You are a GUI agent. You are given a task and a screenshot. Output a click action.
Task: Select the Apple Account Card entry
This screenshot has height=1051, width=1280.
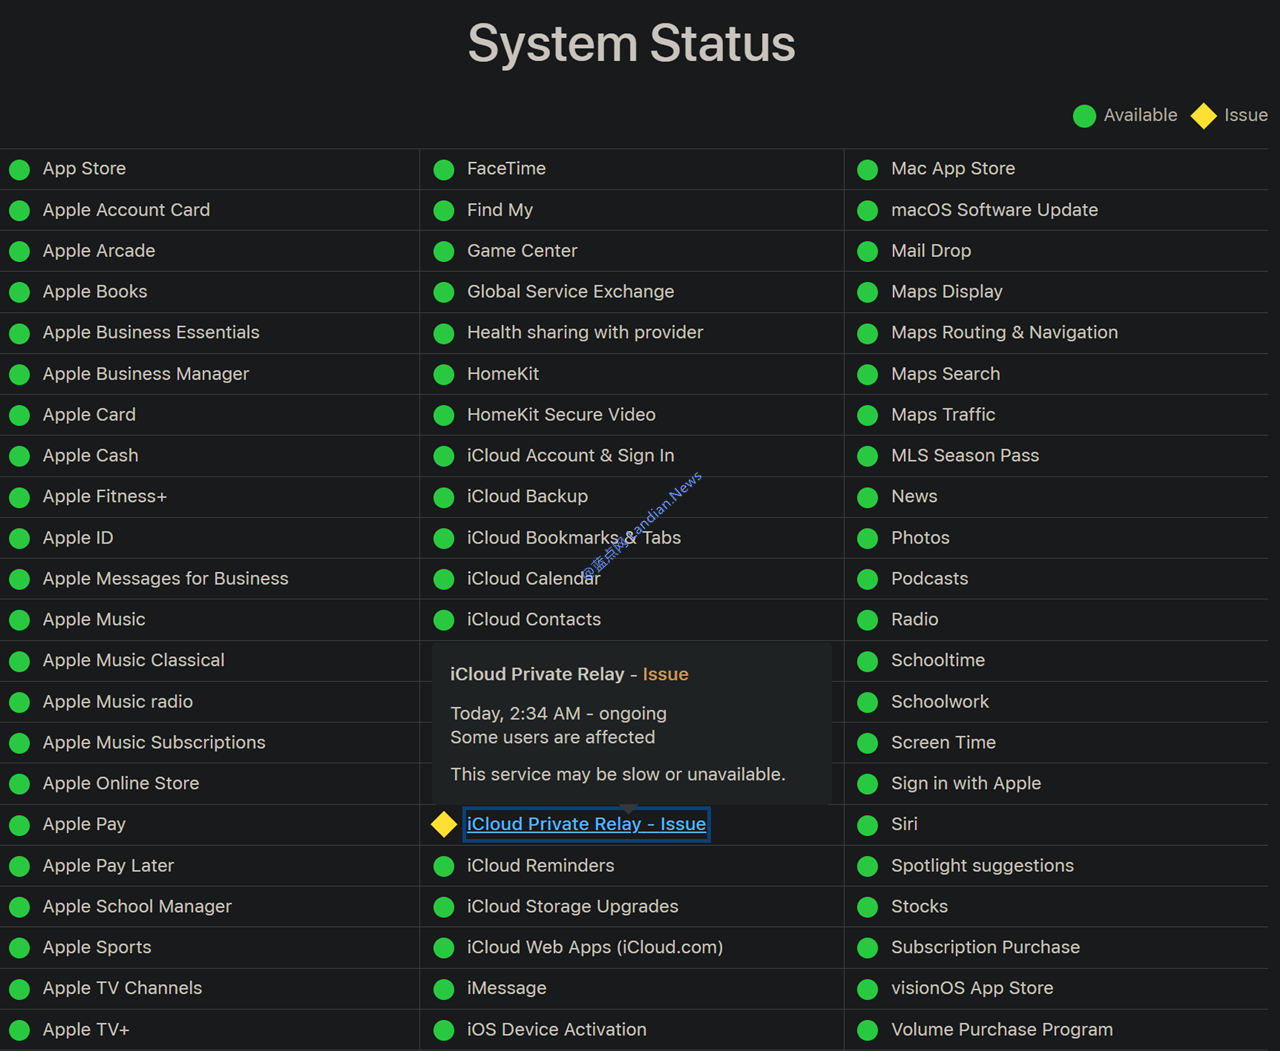click(126, 210)
